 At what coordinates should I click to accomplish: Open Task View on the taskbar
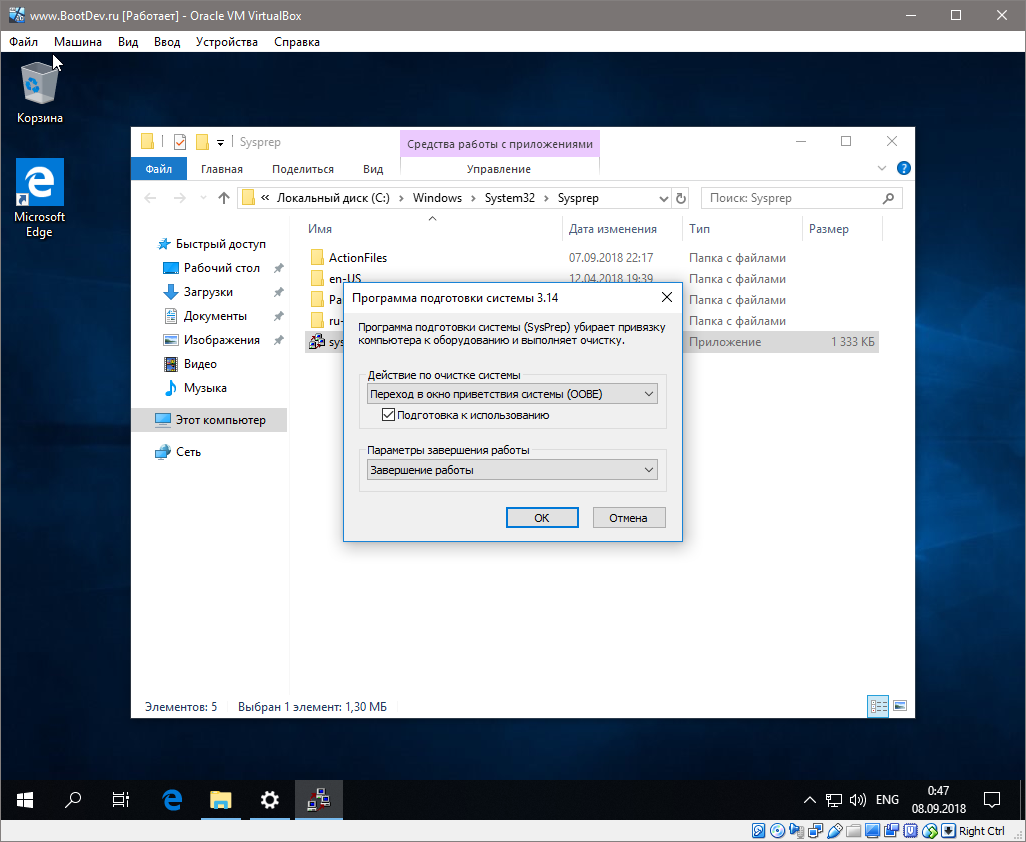tap(121, 799)
